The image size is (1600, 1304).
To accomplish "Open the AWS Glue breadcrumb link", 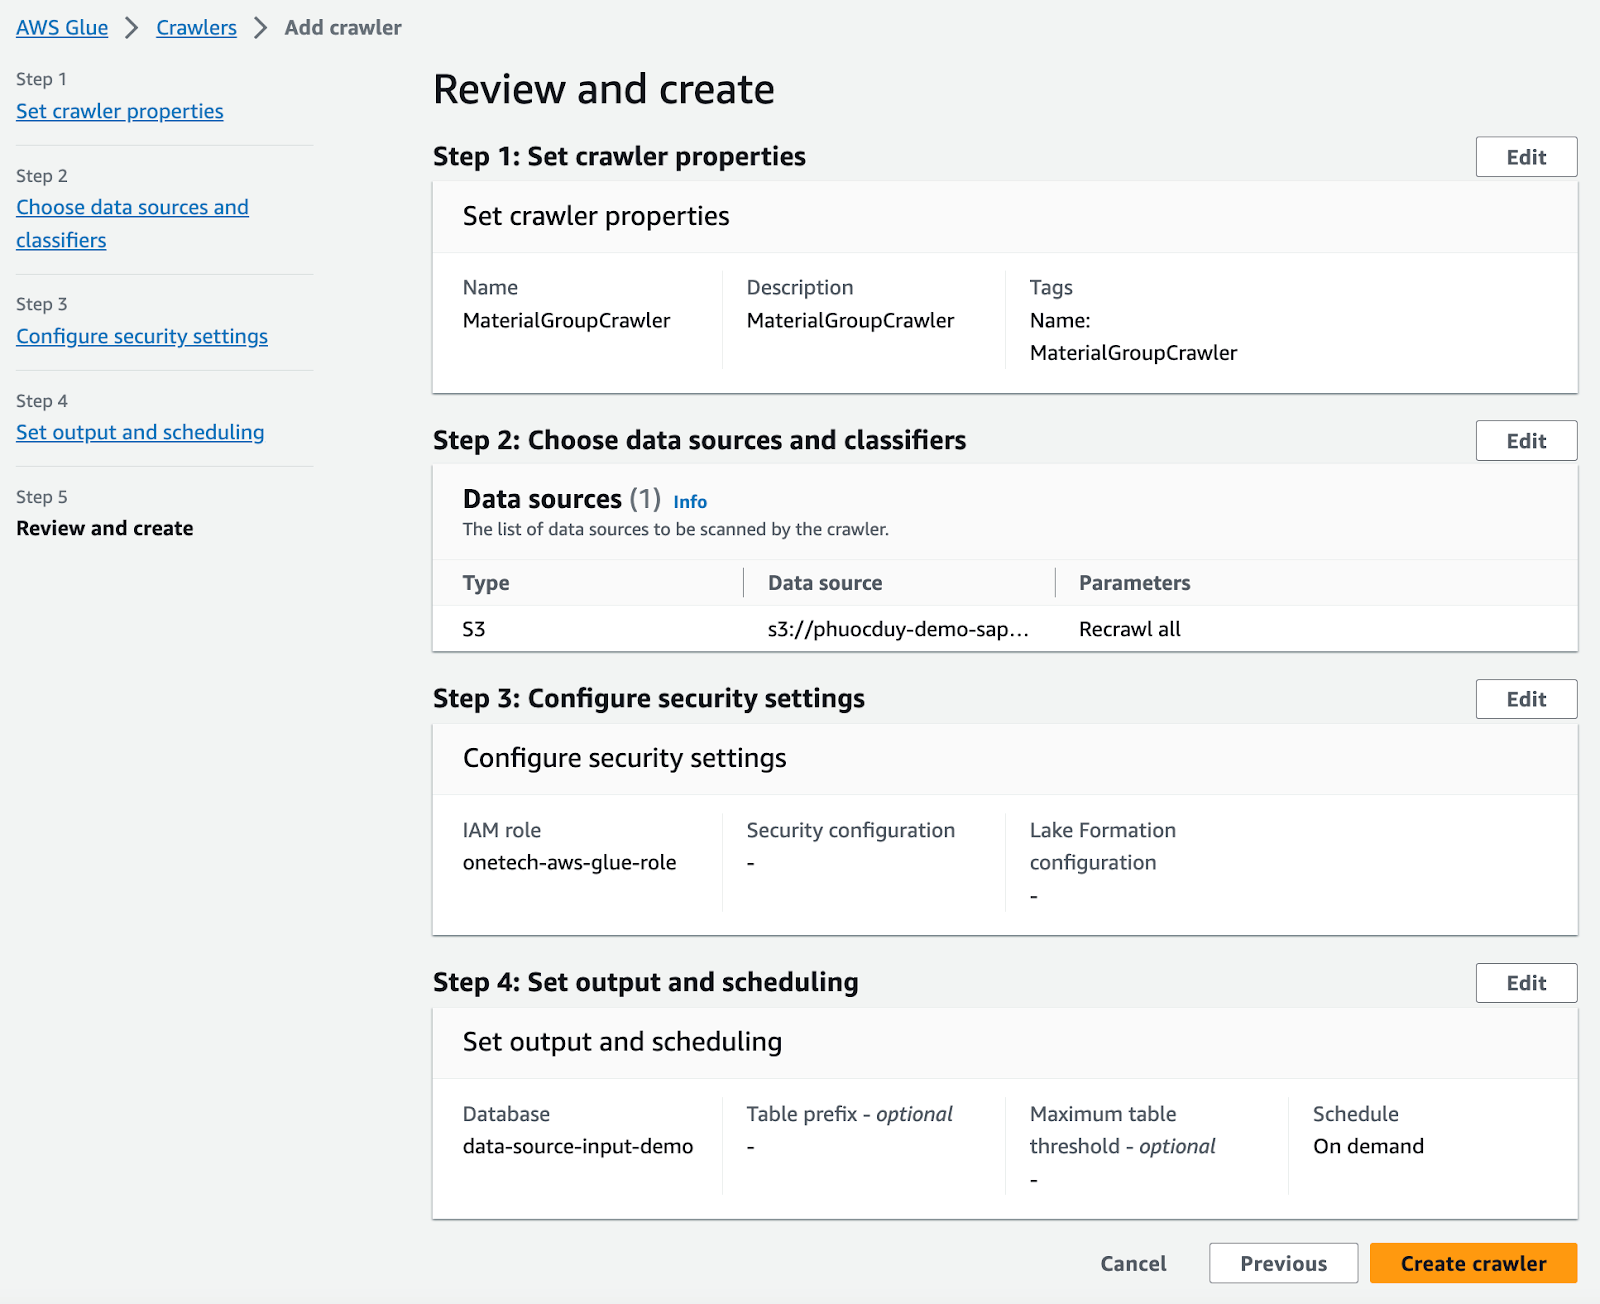I will click(x=62, y=28).
